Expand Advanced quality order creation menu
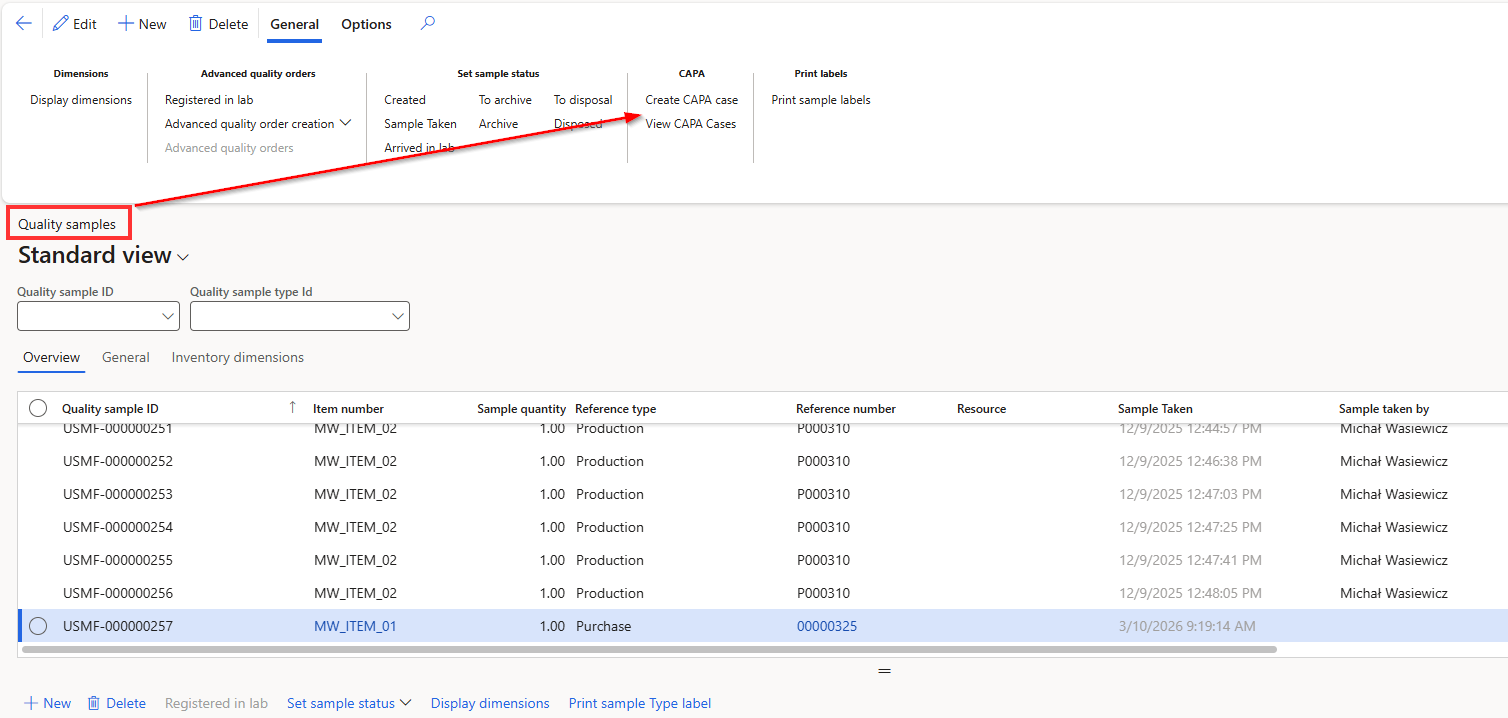This screenshot has height=718, width=1508. point(258,124)
